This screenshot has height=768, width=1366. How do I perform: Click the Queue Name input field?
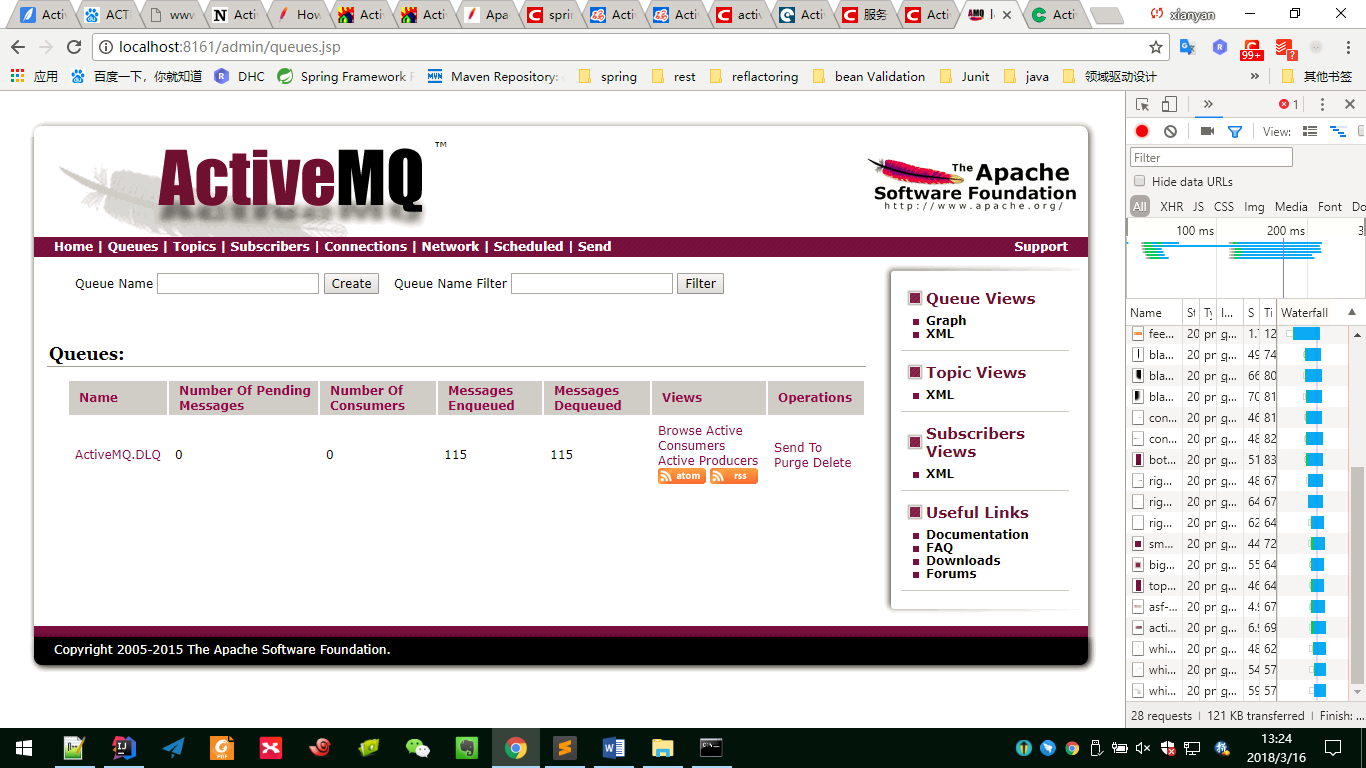point(238,283)
